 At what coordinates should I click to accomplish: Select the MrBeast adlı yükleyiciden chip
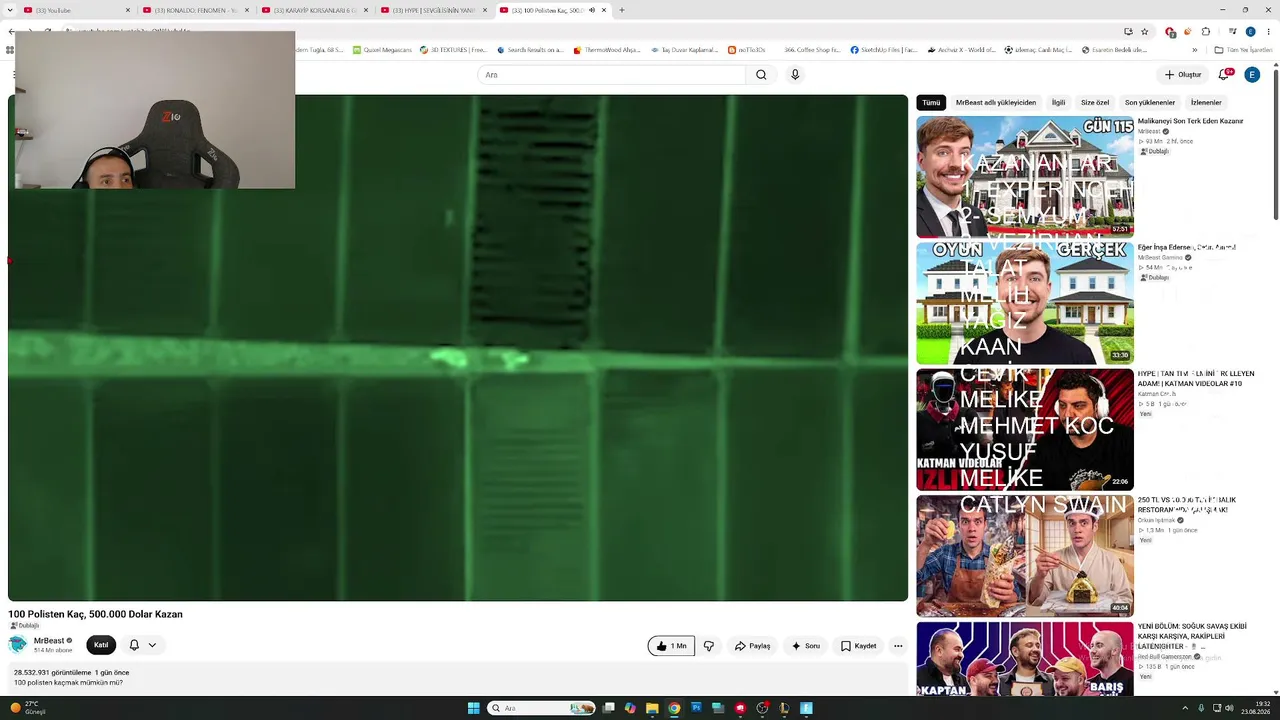pyautogui.click(x=994, y=102)
